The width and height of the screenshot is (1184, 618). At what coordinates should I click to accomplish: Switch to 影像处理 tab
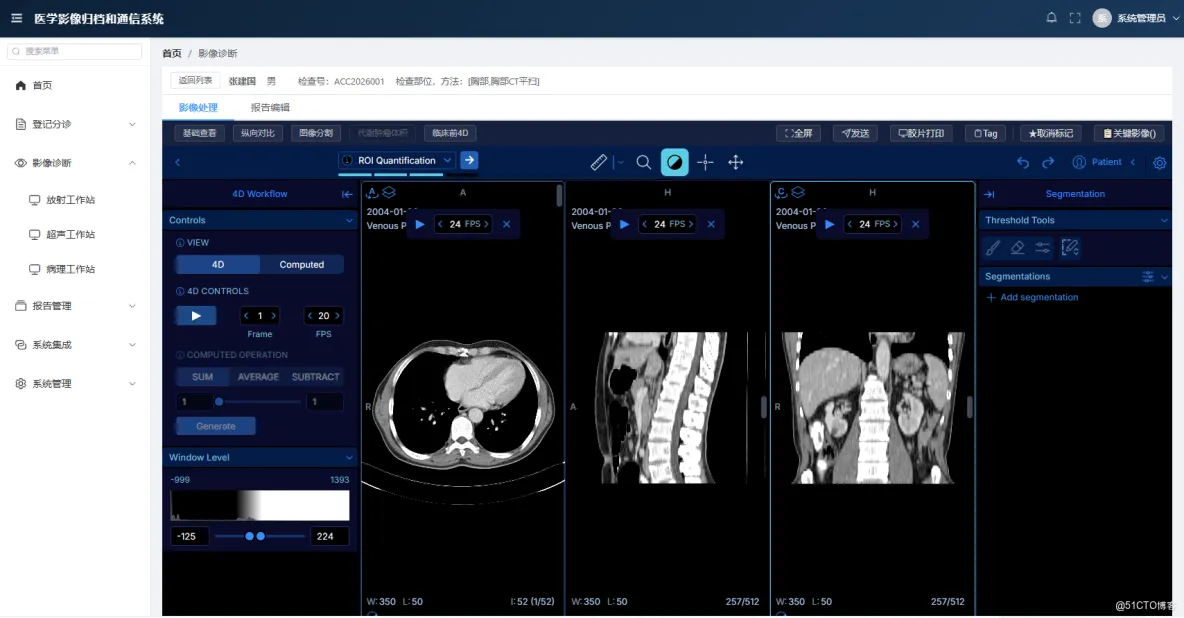coord(198,107)
